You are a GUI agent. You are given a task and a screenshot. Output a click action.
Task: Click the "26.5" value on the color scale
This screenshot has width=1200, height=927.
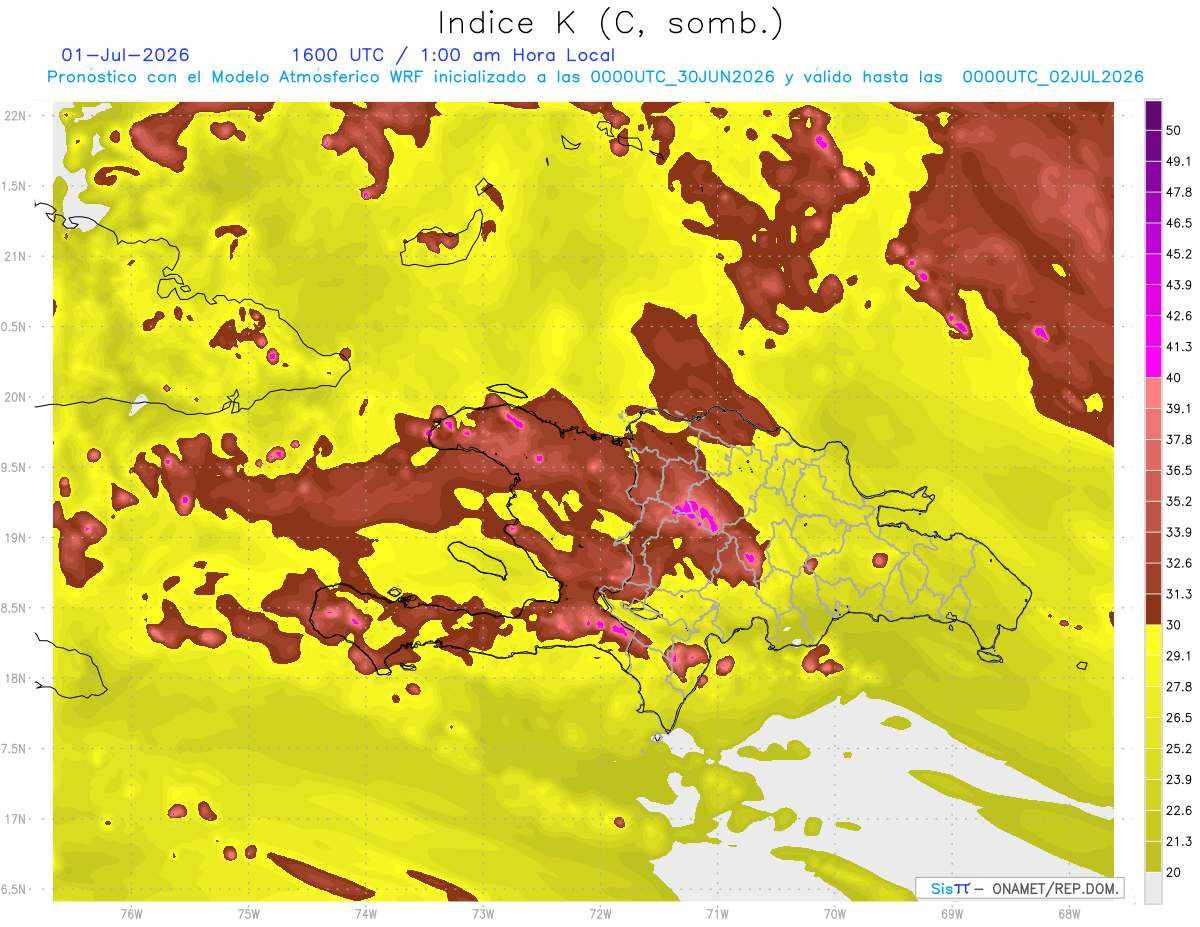pyautogui.click(x=1178, y=717)
